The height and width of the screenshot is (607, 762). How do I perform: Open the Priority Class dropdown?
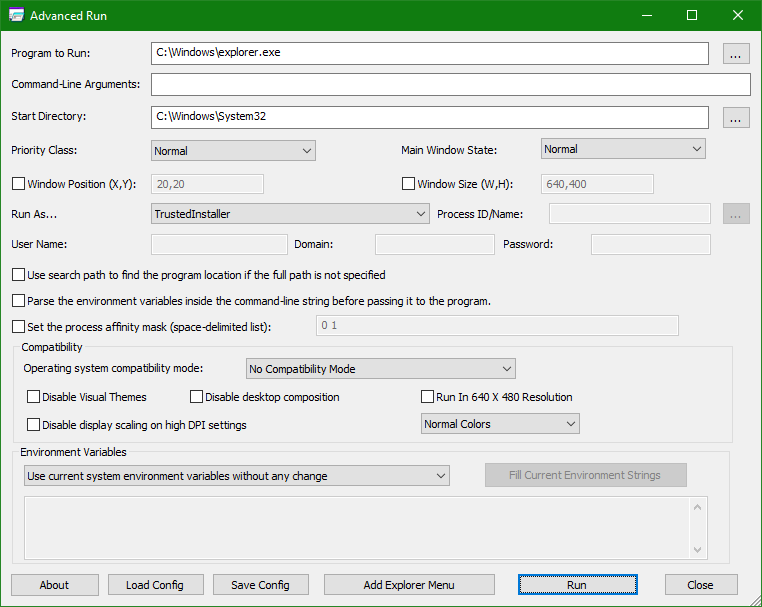(233, 151)
